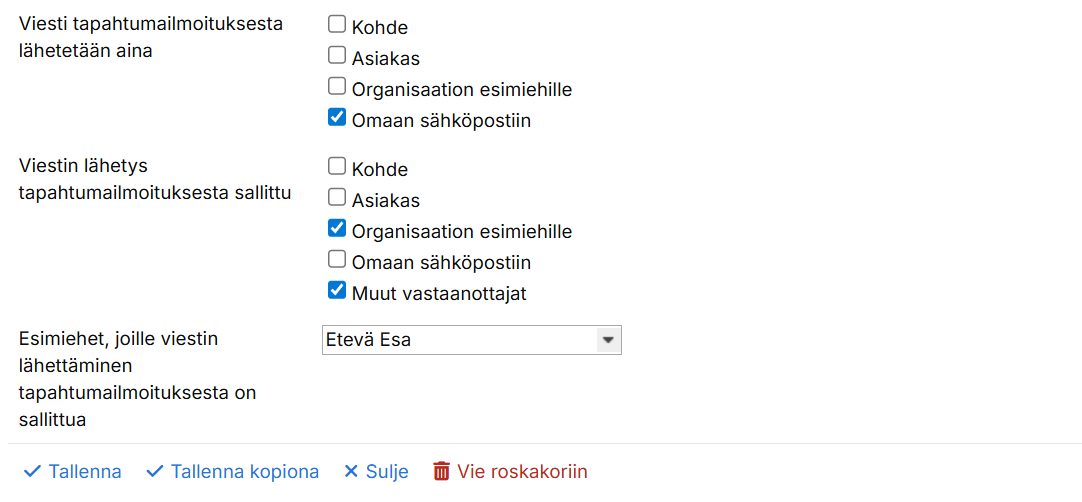Check Asiakas under Viestin lähetys sallittu

[337, 198]
